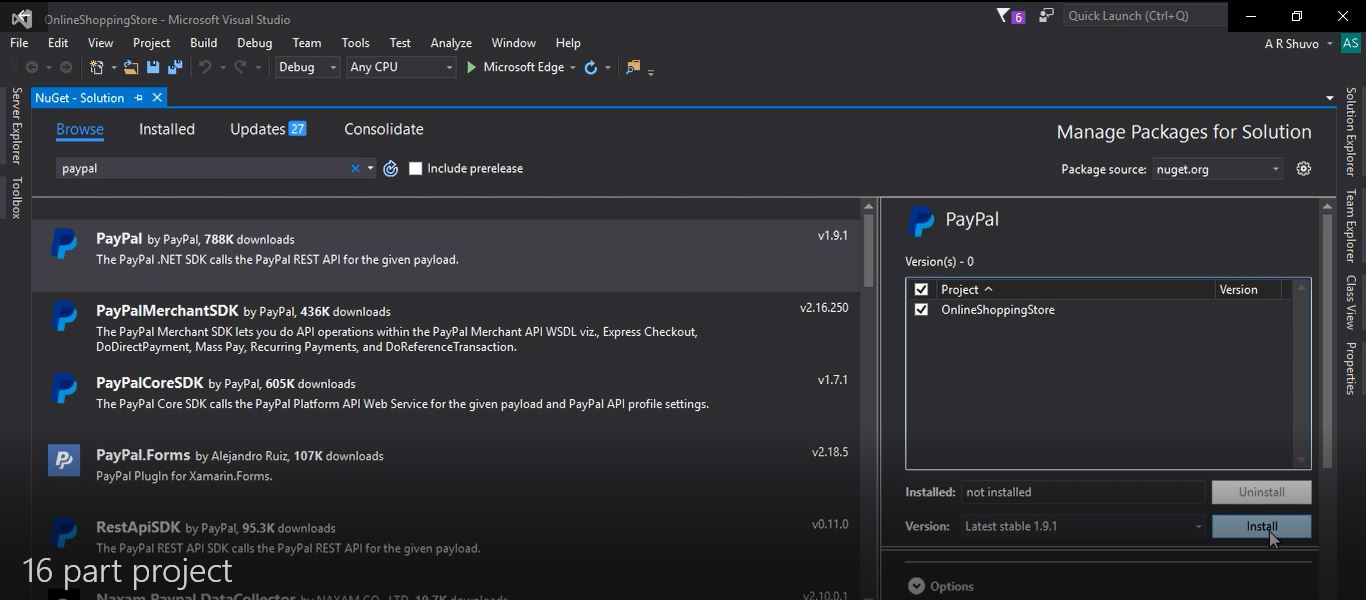Screen dimensions: 1366x600
Task: Clear the paypal search text
Action: click(x=355, y=169)
